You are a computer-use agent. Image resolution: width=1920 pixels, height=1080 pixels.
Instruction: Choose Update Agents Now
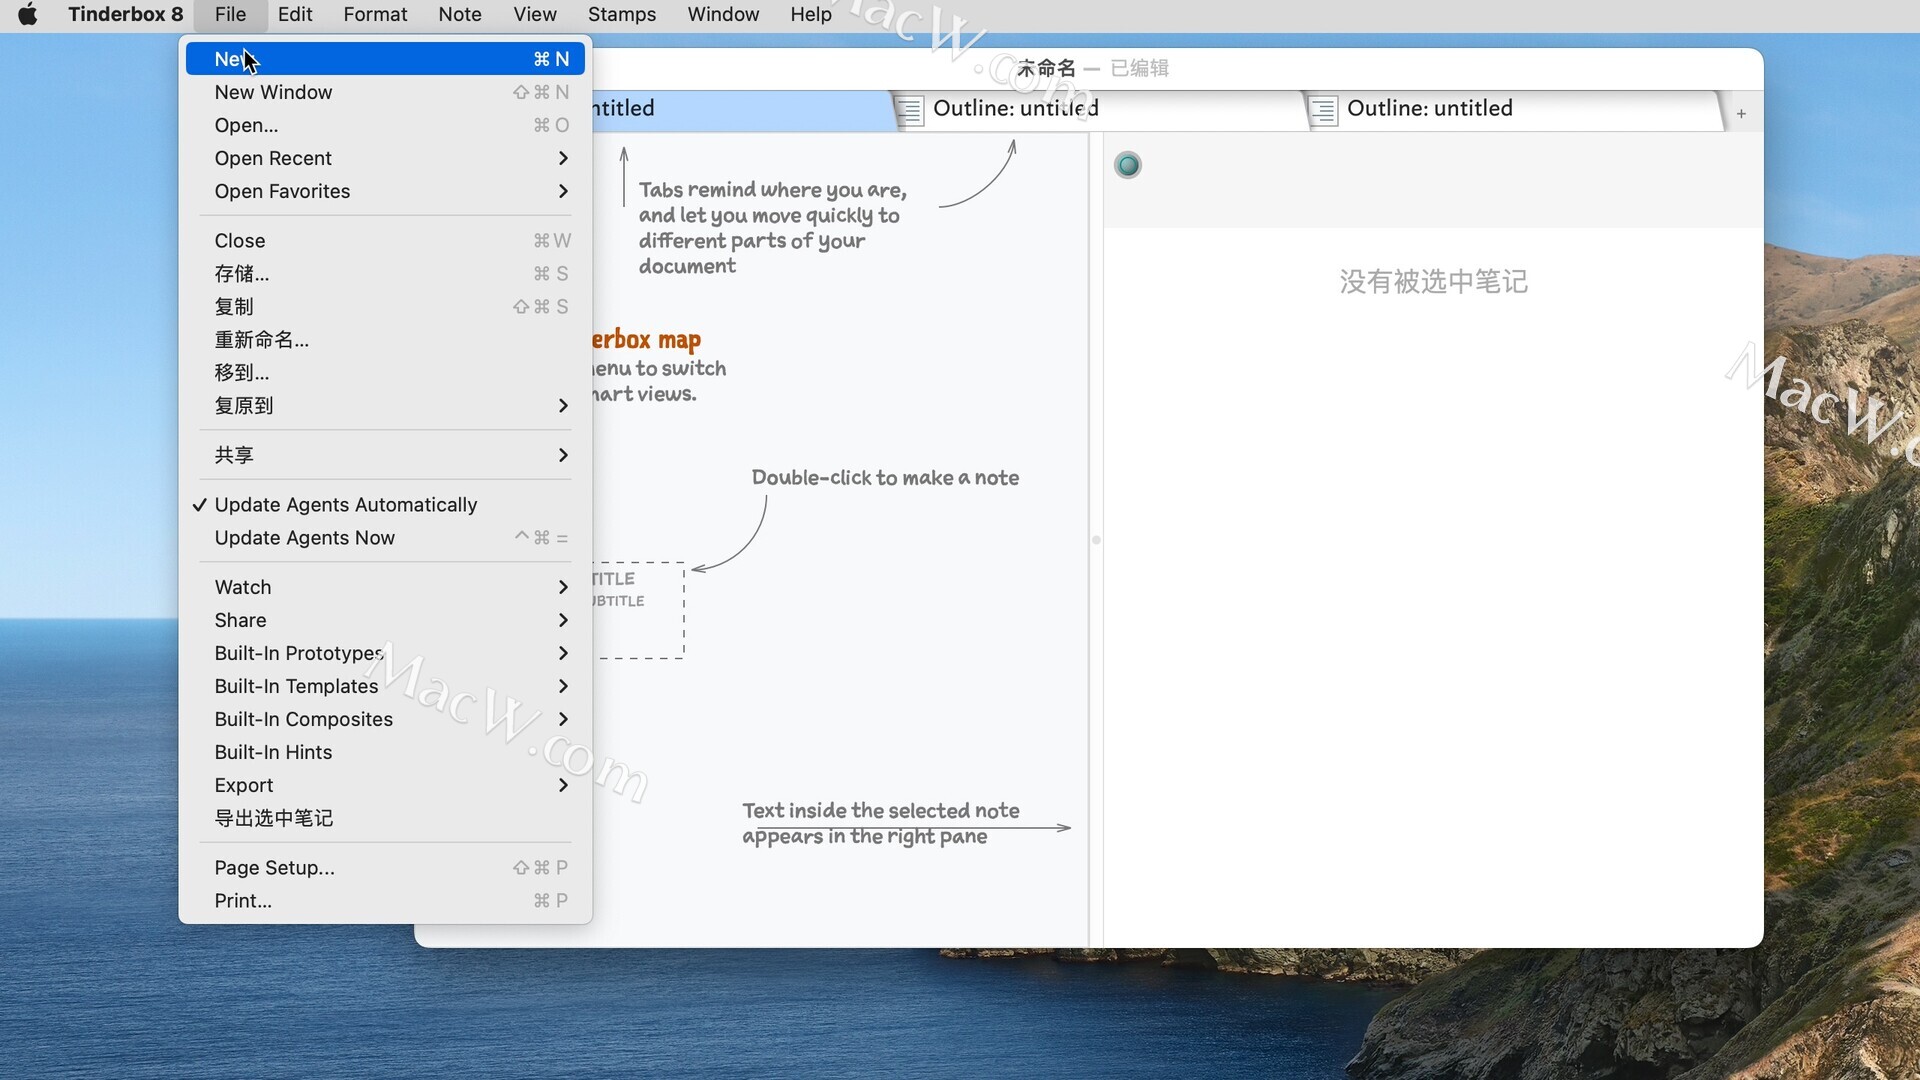(385, 538)
